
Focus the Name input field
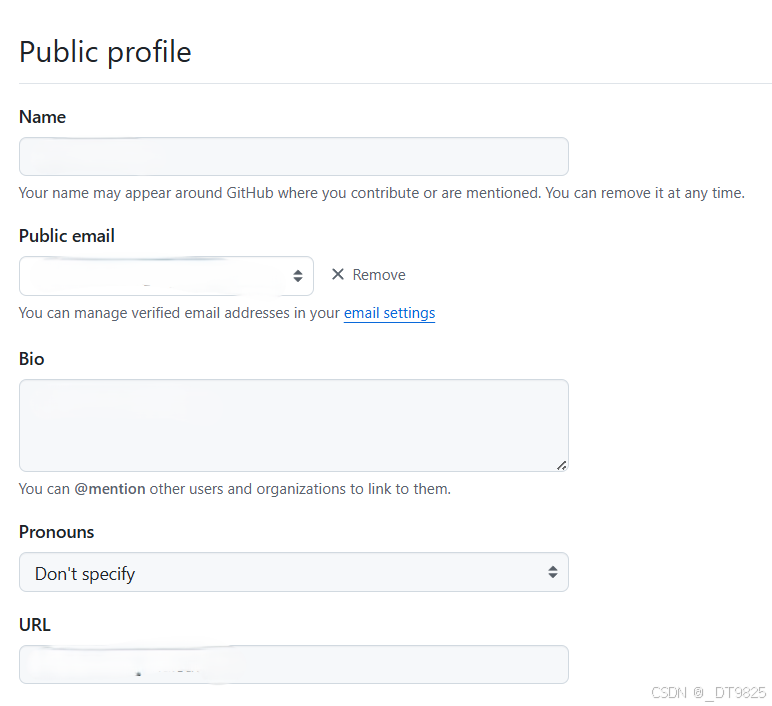(293, 157)
